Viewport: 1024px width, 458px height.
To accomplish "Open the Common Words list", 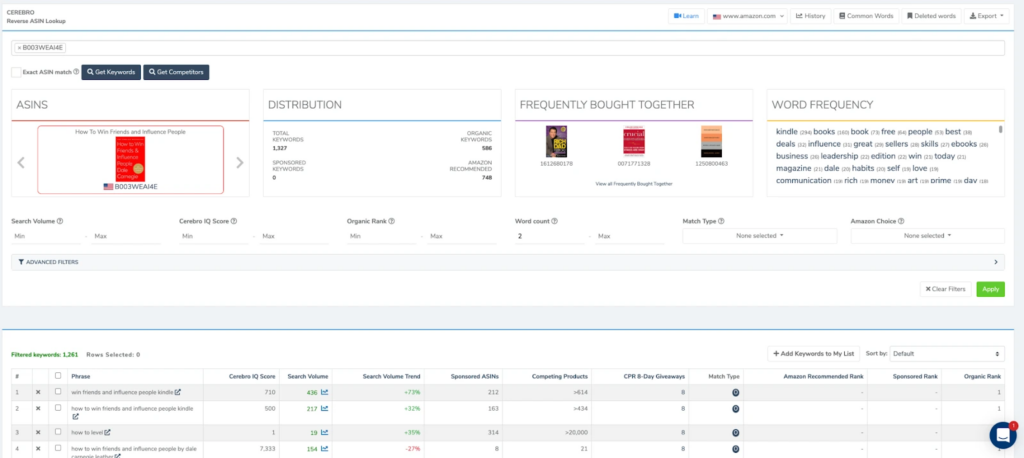I will [x=866, y=16].
